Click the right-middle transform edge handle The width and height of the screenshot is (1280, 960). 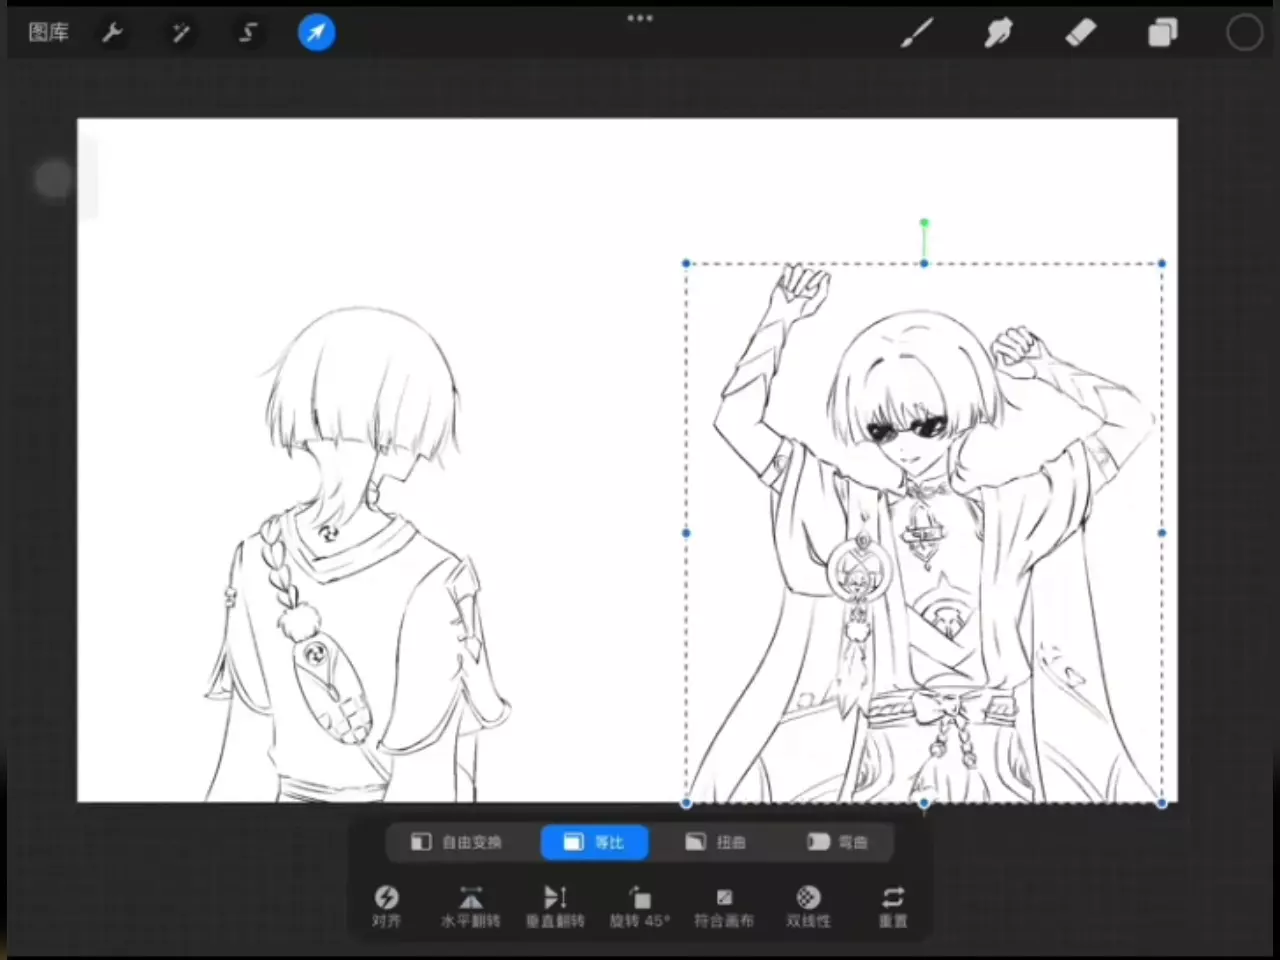(x=1162, y=533)
